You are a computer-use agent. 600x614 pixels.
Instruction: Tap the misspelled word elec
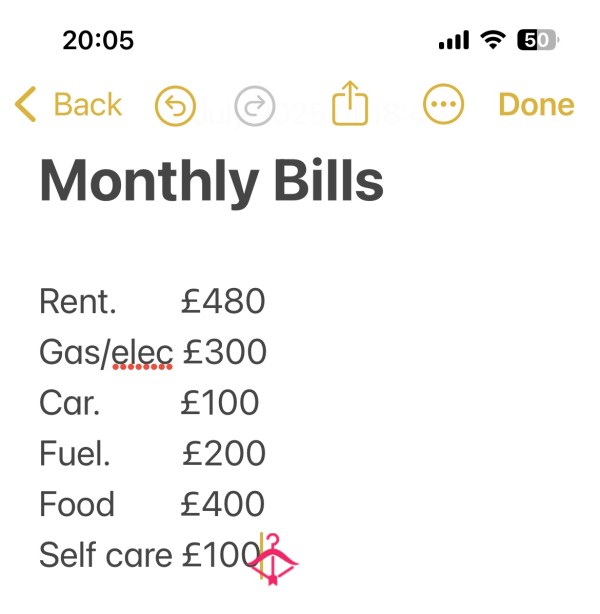pos(142,352)
